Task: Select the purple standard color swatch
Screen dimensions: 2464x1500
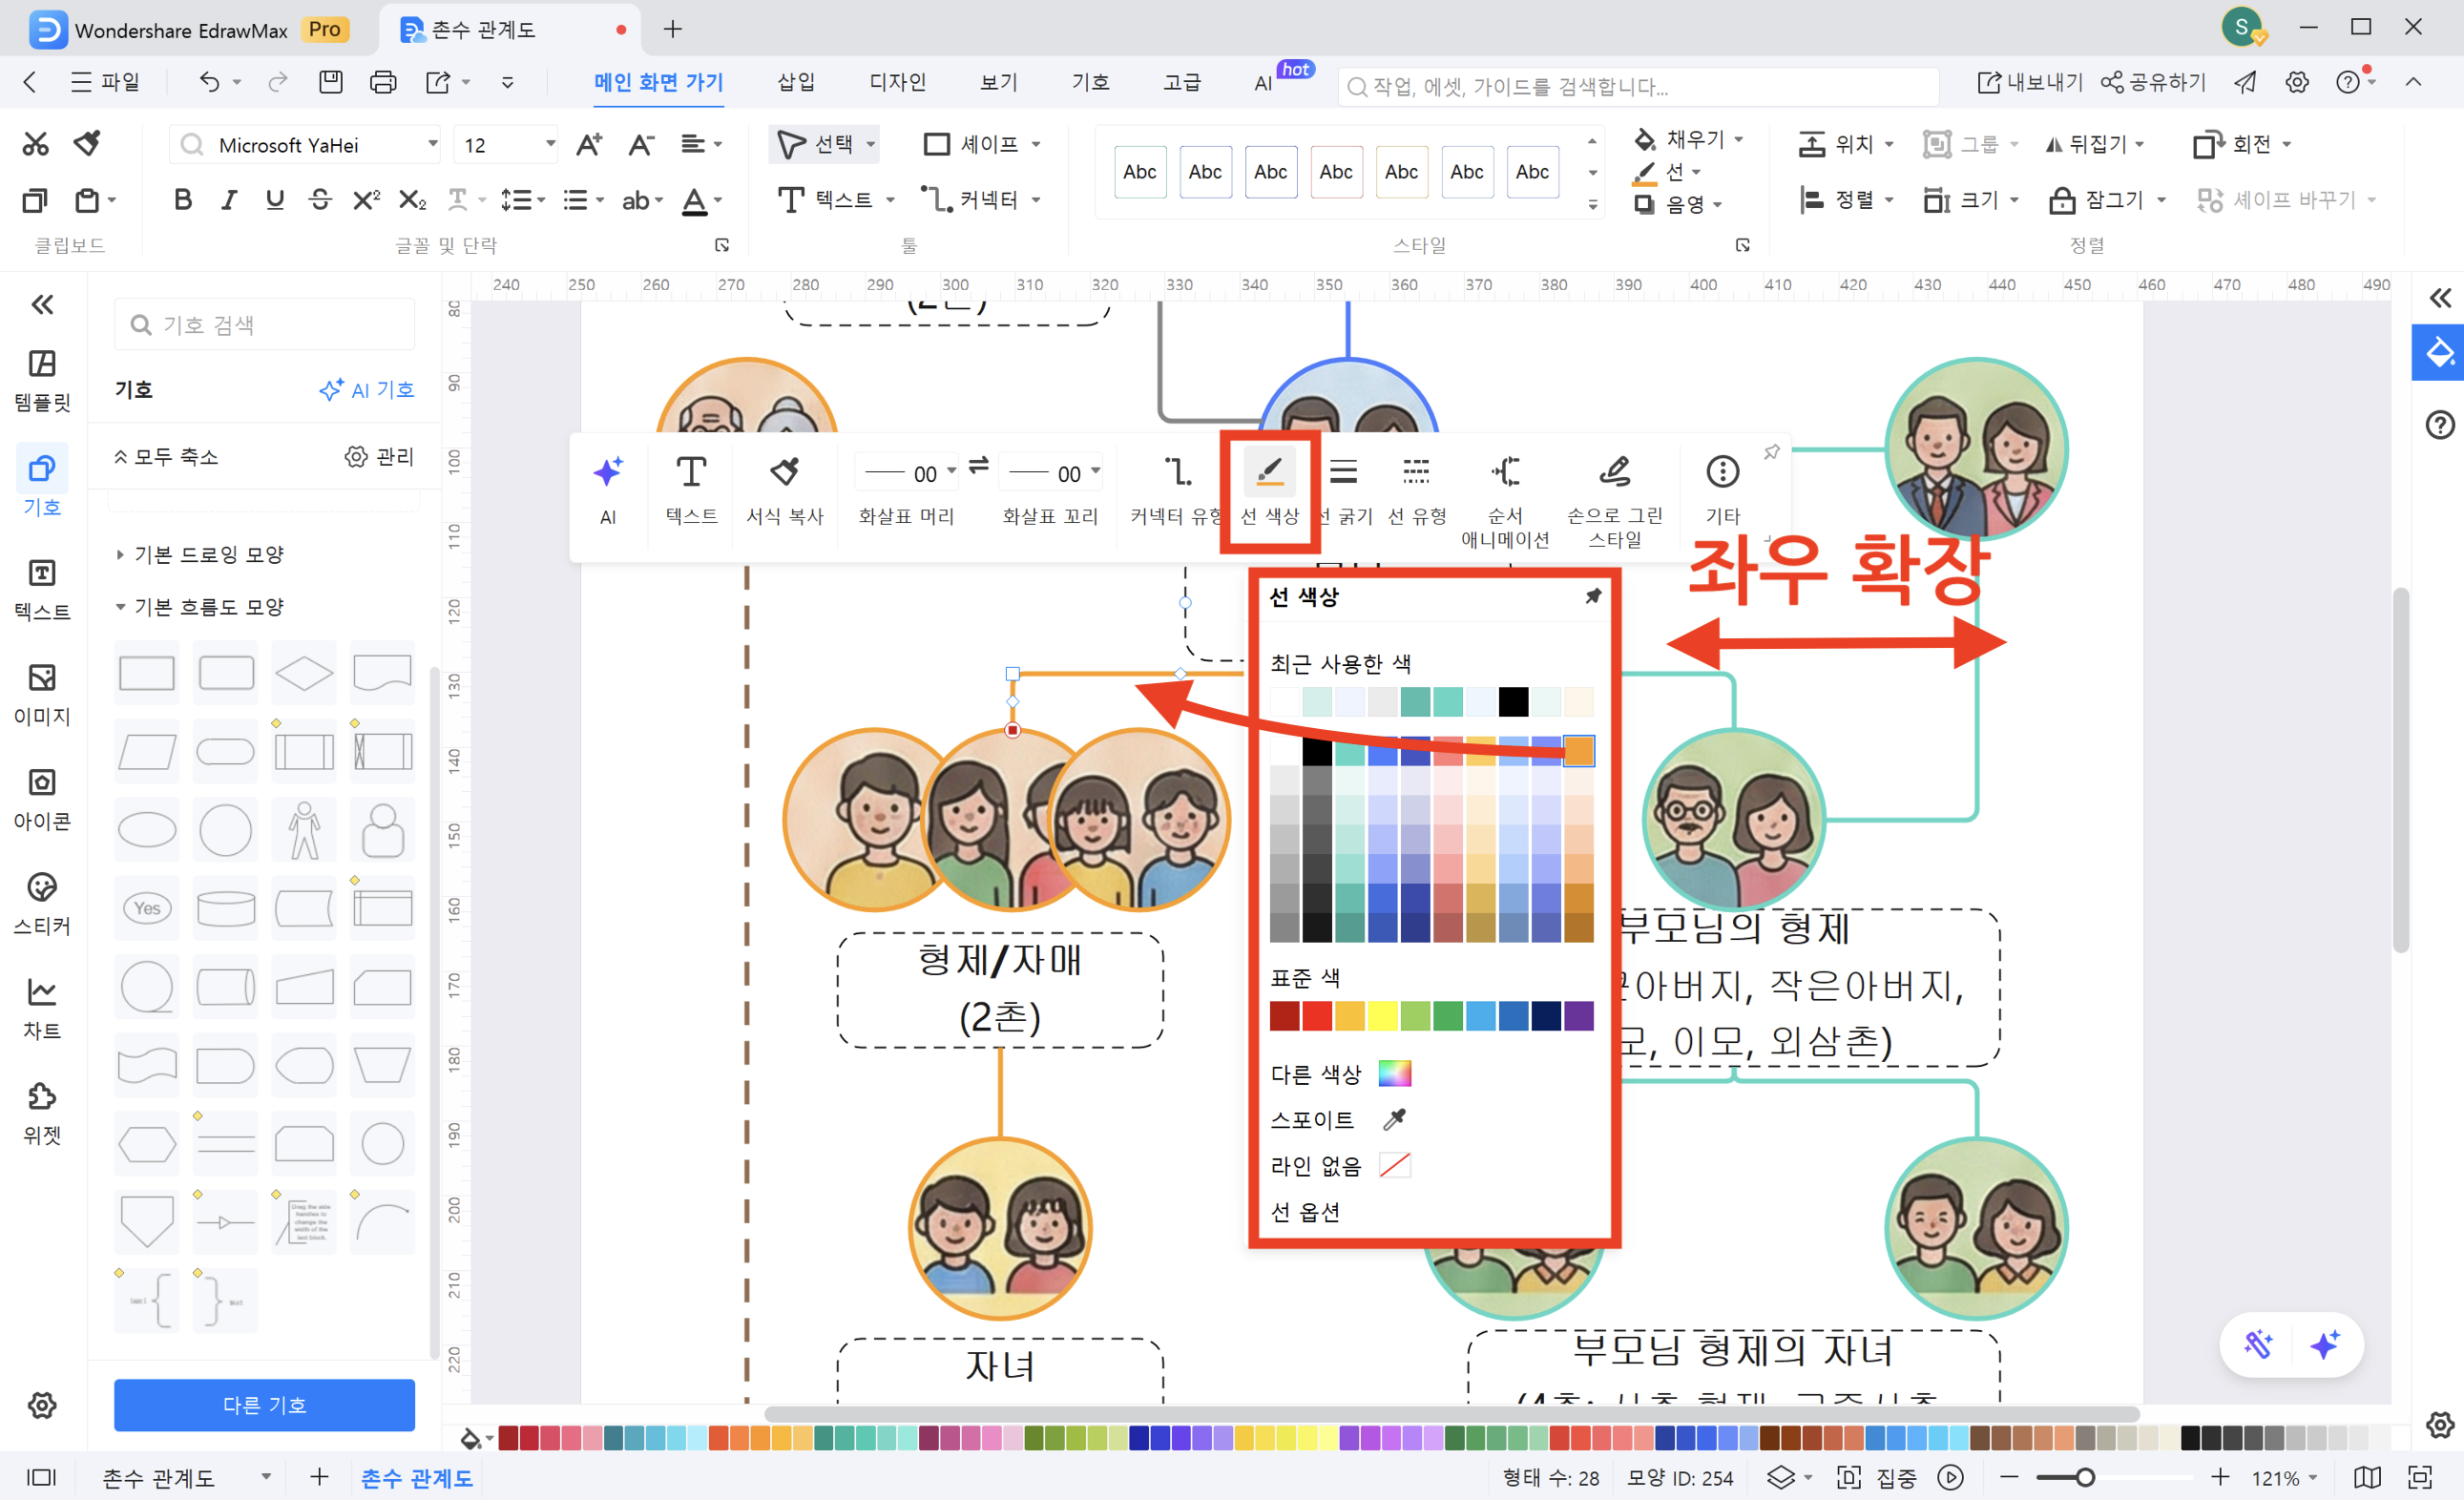Action: (1578, 1016)
